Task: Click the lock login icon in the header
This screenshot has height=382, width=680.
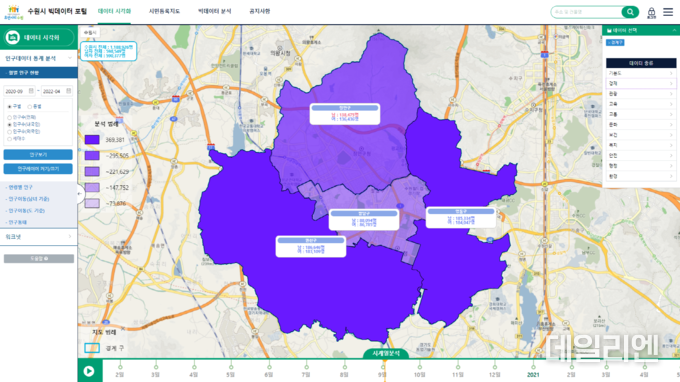Action: pyautogui.click(x=651, y=13)
